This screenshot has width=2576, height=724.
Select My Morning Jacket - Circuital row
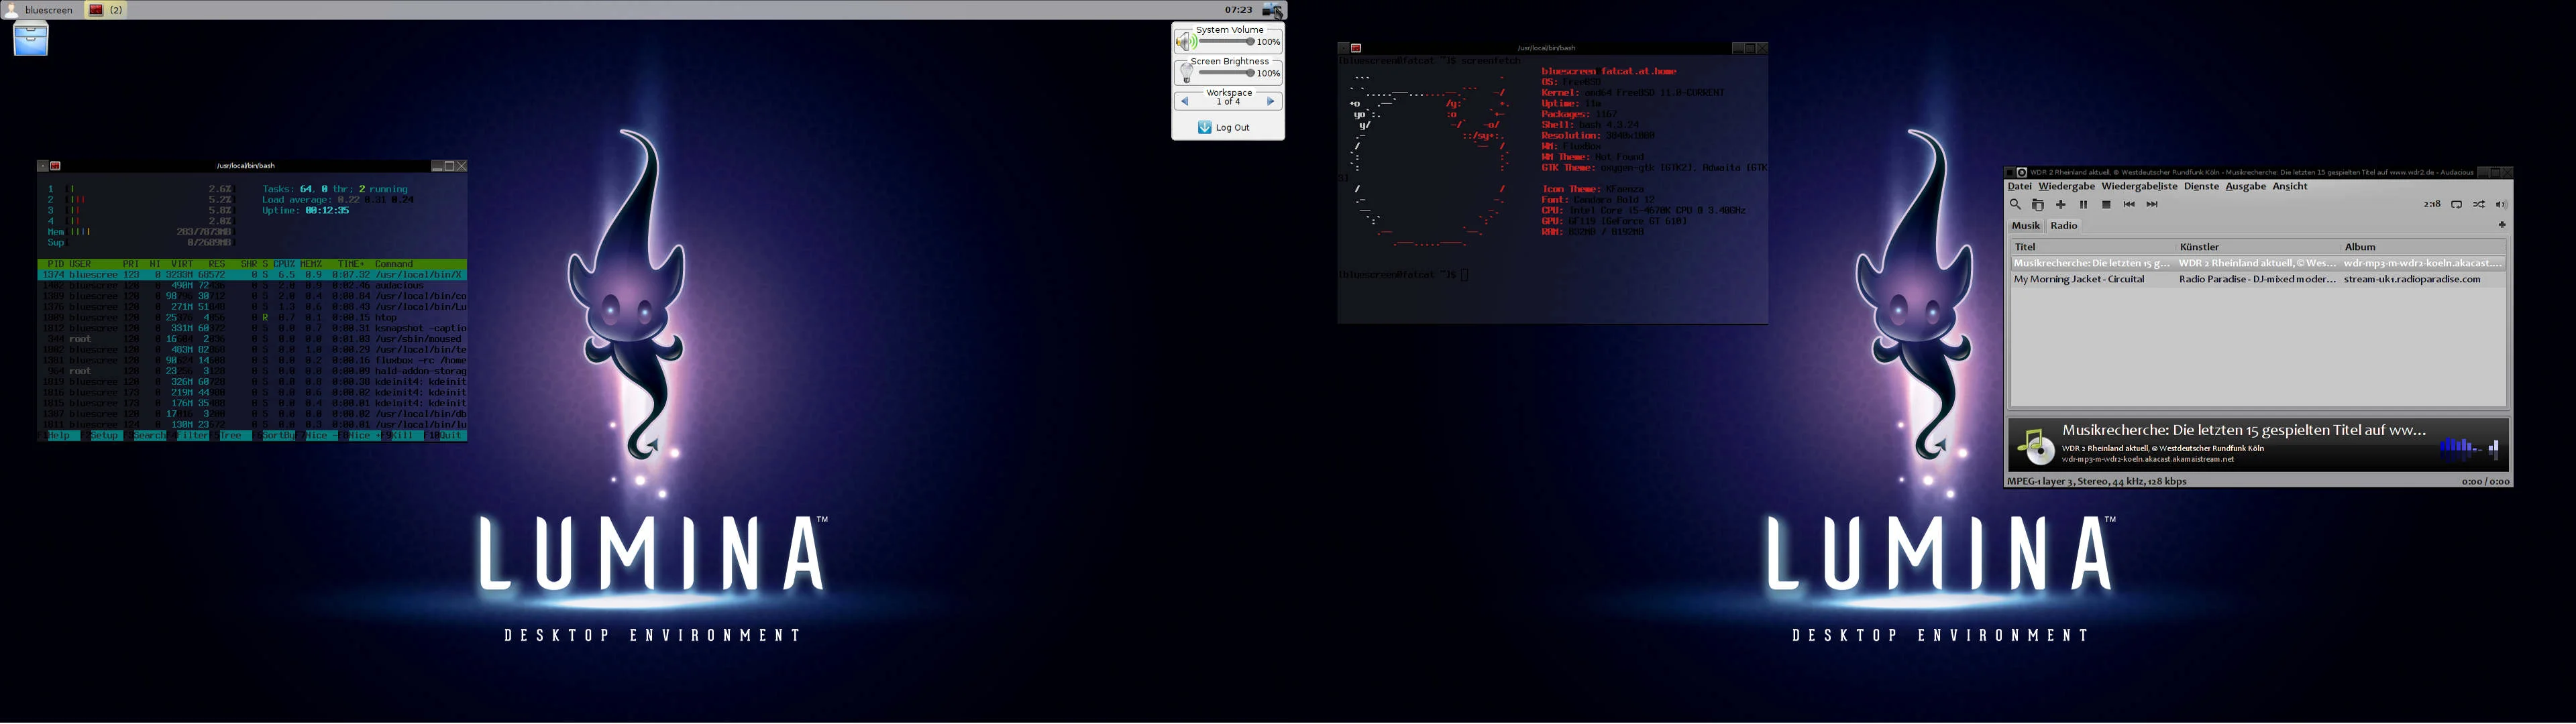click(2258, 280)
